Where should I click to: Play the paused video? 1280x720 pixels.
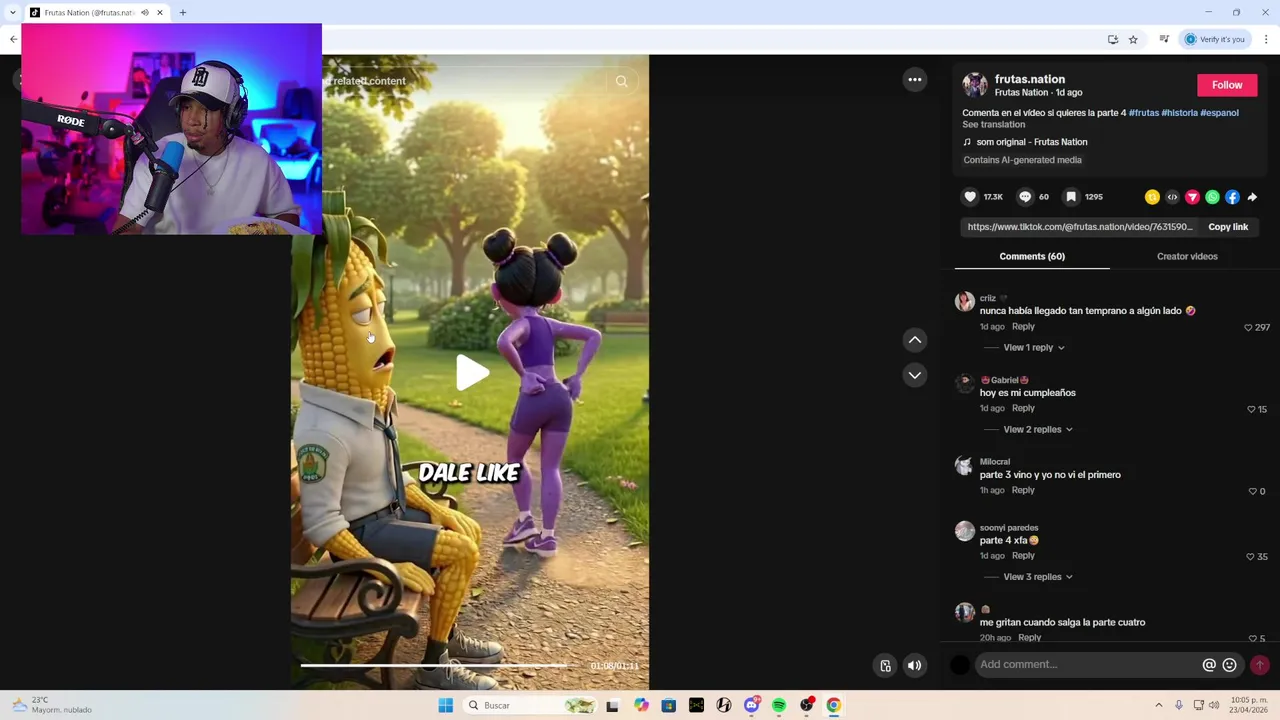(471, 373)
